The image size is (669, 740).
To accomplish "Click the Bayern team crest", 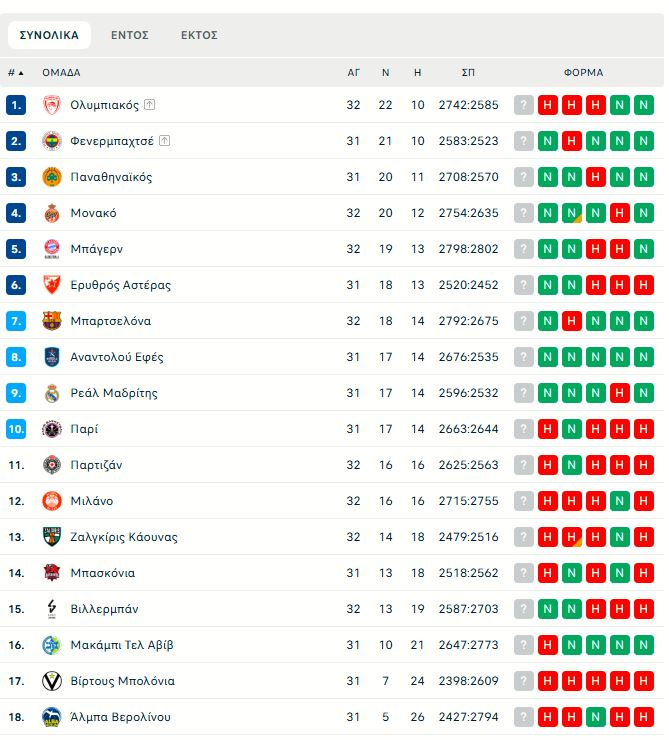I will [52, 249].
